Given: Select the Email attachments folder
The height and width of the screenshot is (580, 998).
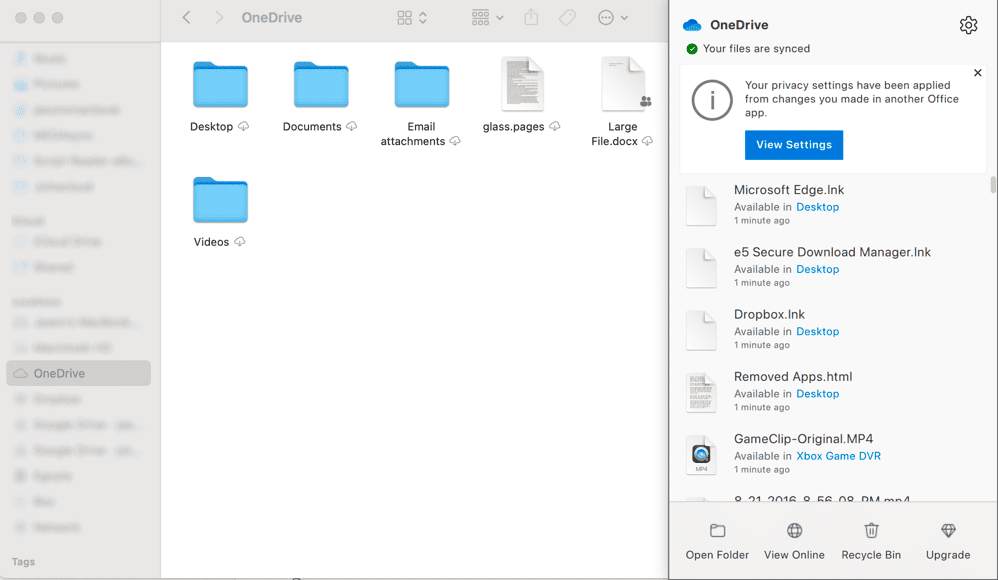Looking at the screenshot, I should [421, 85].
